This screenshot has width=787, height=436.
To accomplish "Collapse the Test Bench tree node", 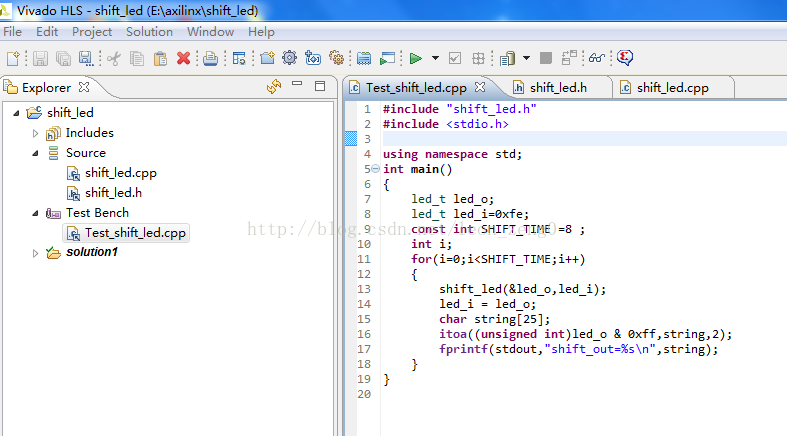I will pos(35,213).
